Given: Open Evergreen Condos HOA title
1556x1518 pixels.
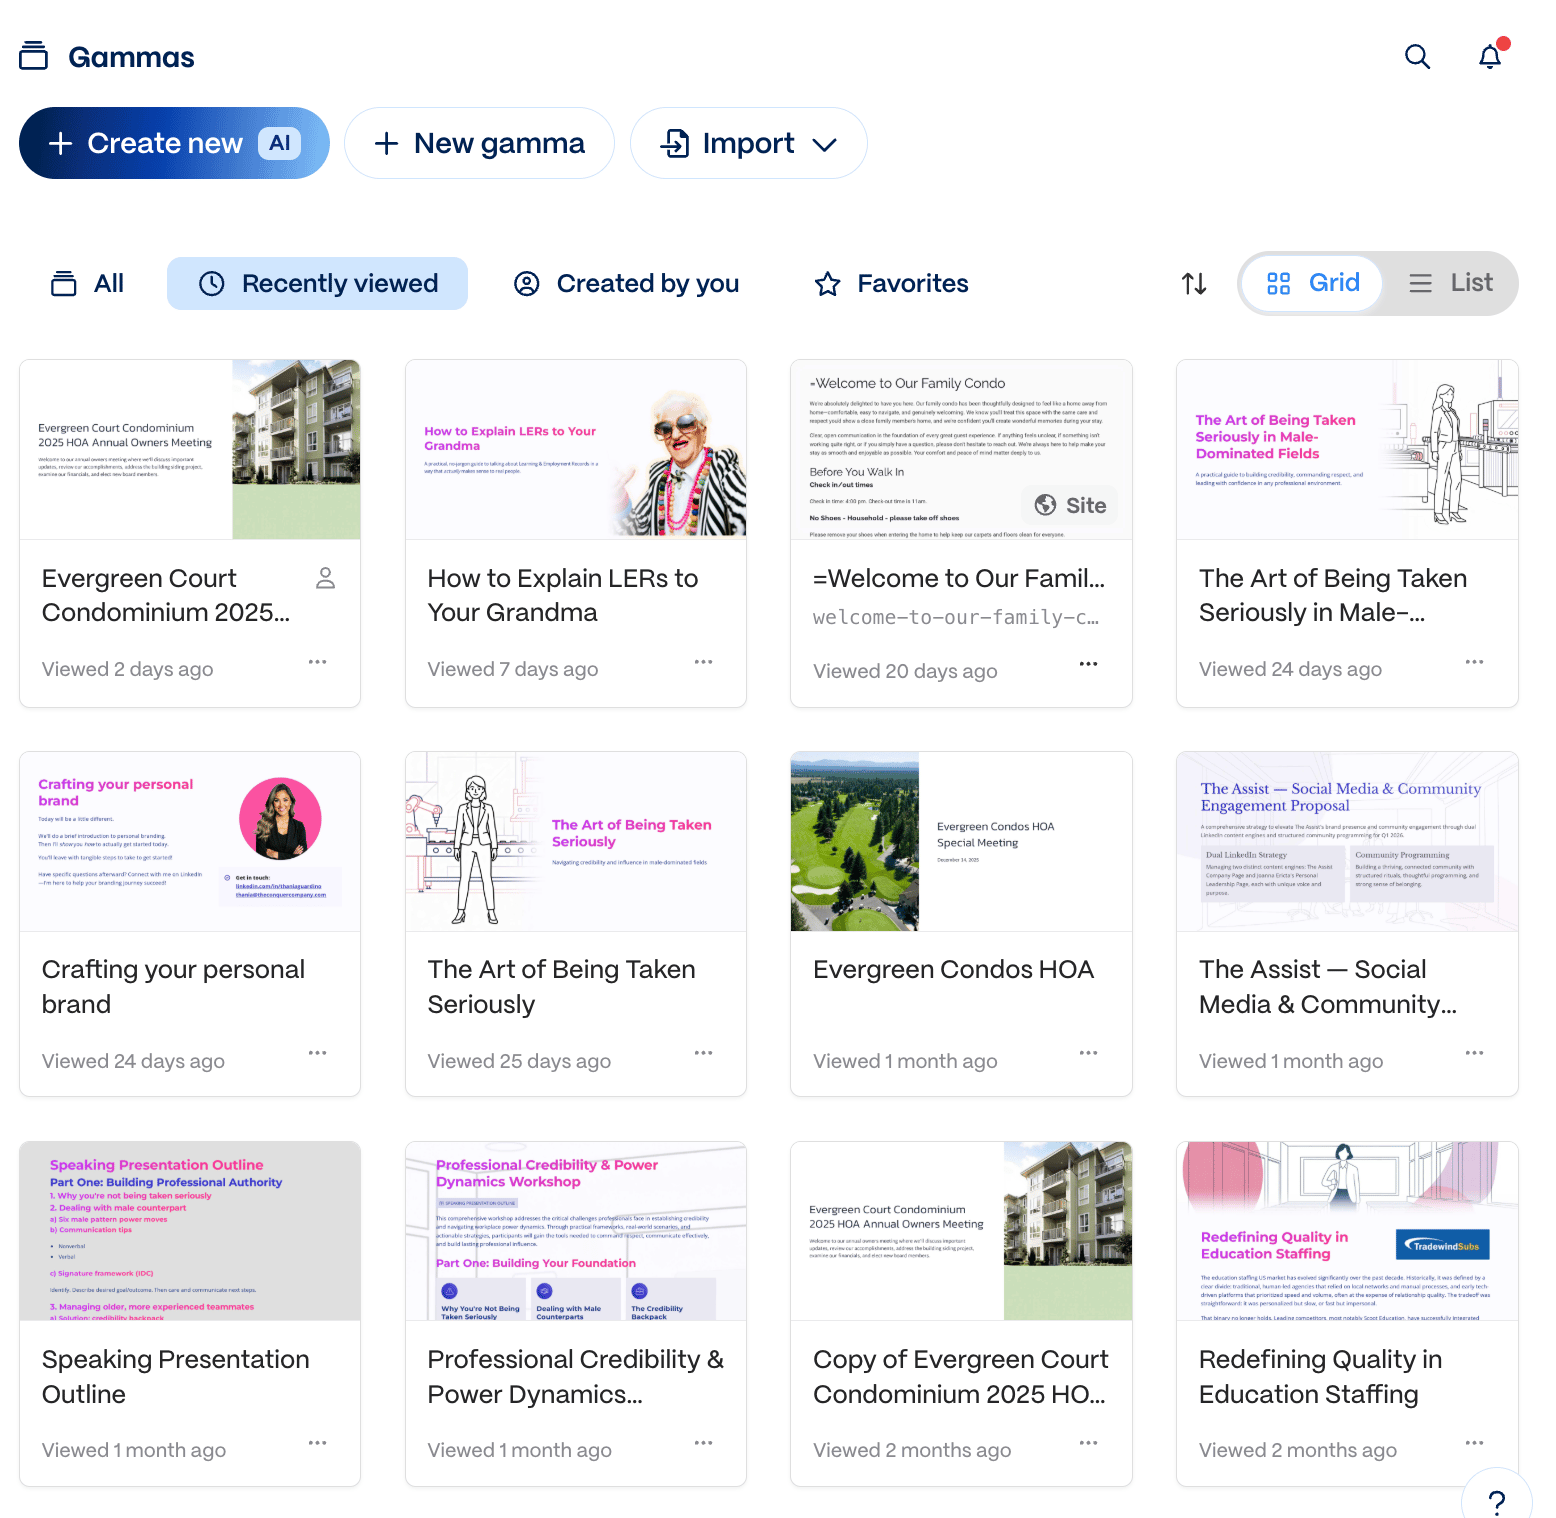Looking at the screenshot, I should coord(953,969).
